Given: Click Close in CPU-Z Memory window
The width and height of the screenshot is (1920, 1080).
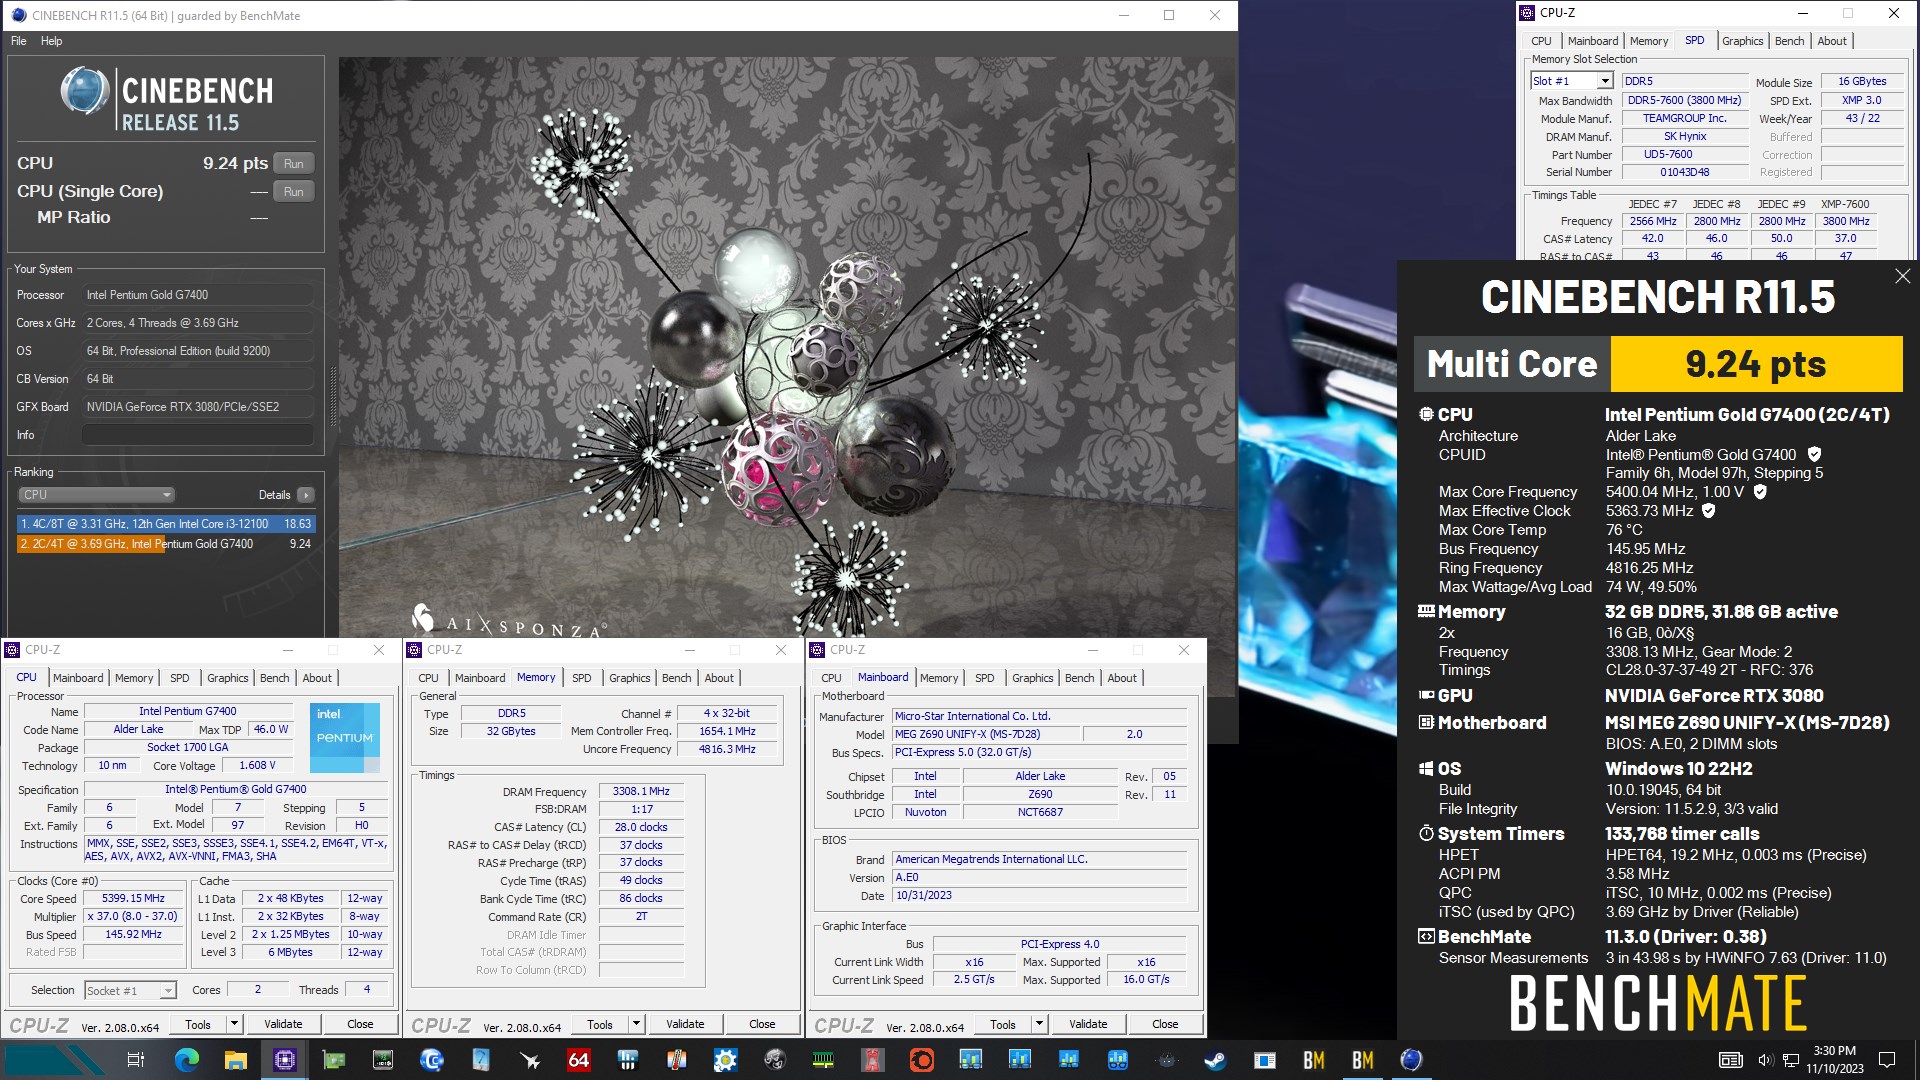Looking at the screenshot, I should [x=762, y=1024].
